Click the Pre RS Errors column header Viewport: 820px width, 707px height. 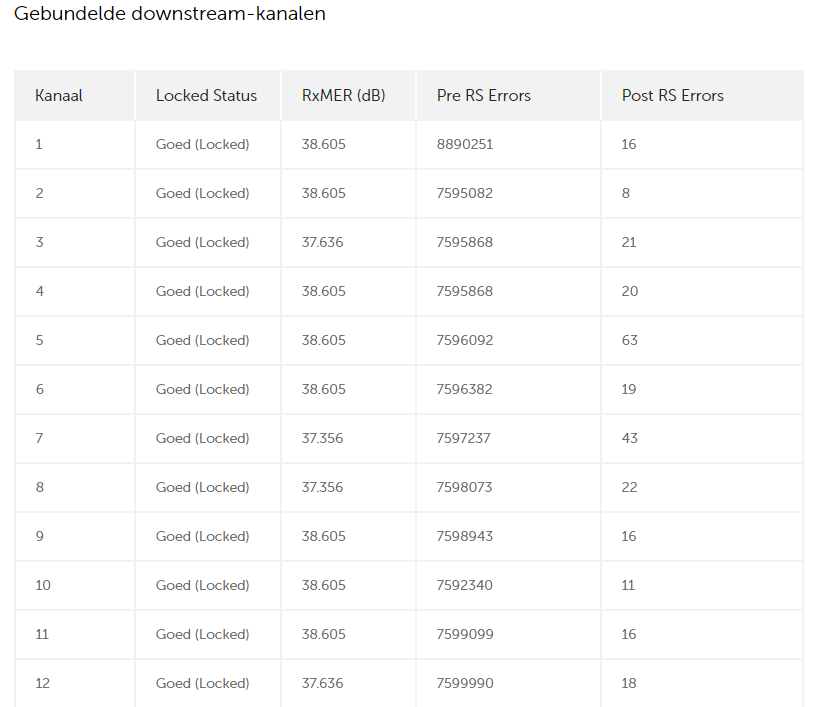tap(484, 96)
